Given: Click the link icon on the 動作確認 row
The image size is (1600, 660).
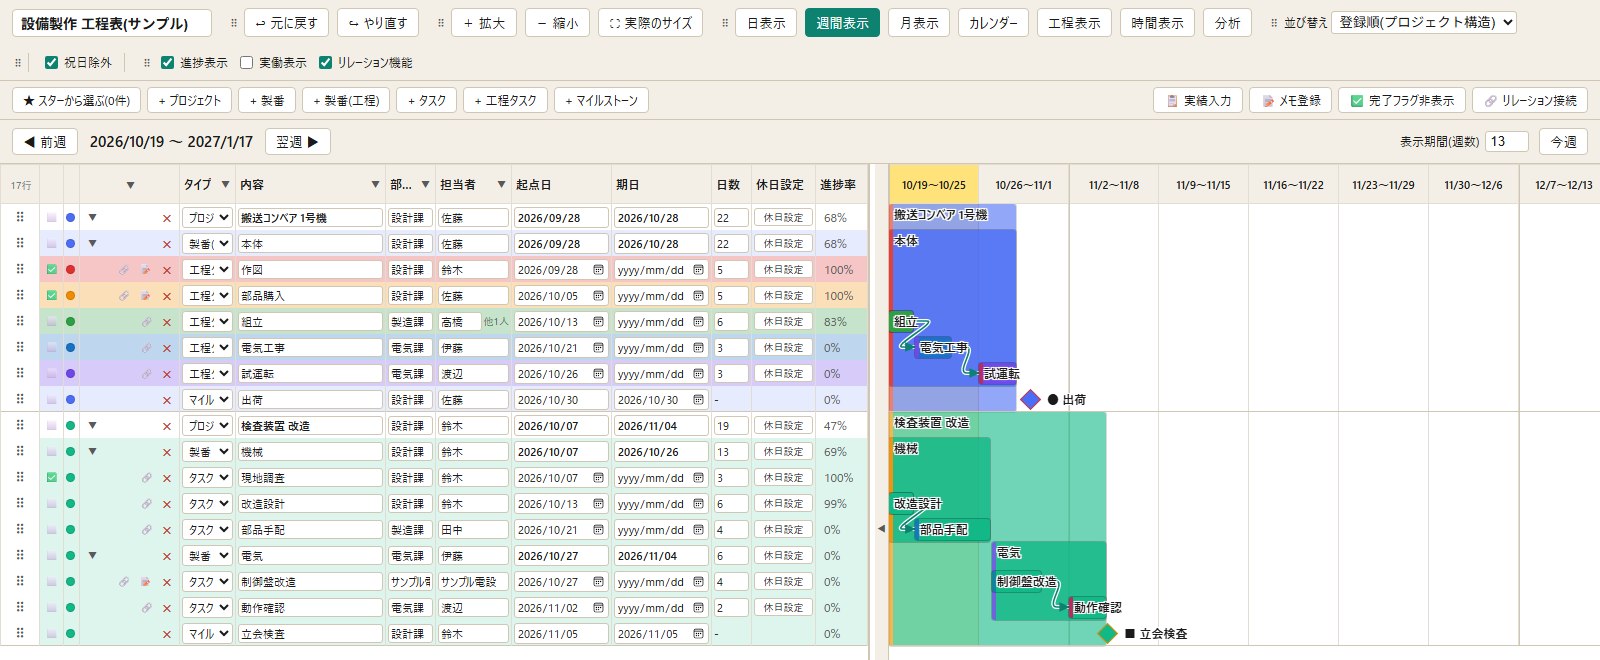Looking at the screenshot, I should [146, 608].
